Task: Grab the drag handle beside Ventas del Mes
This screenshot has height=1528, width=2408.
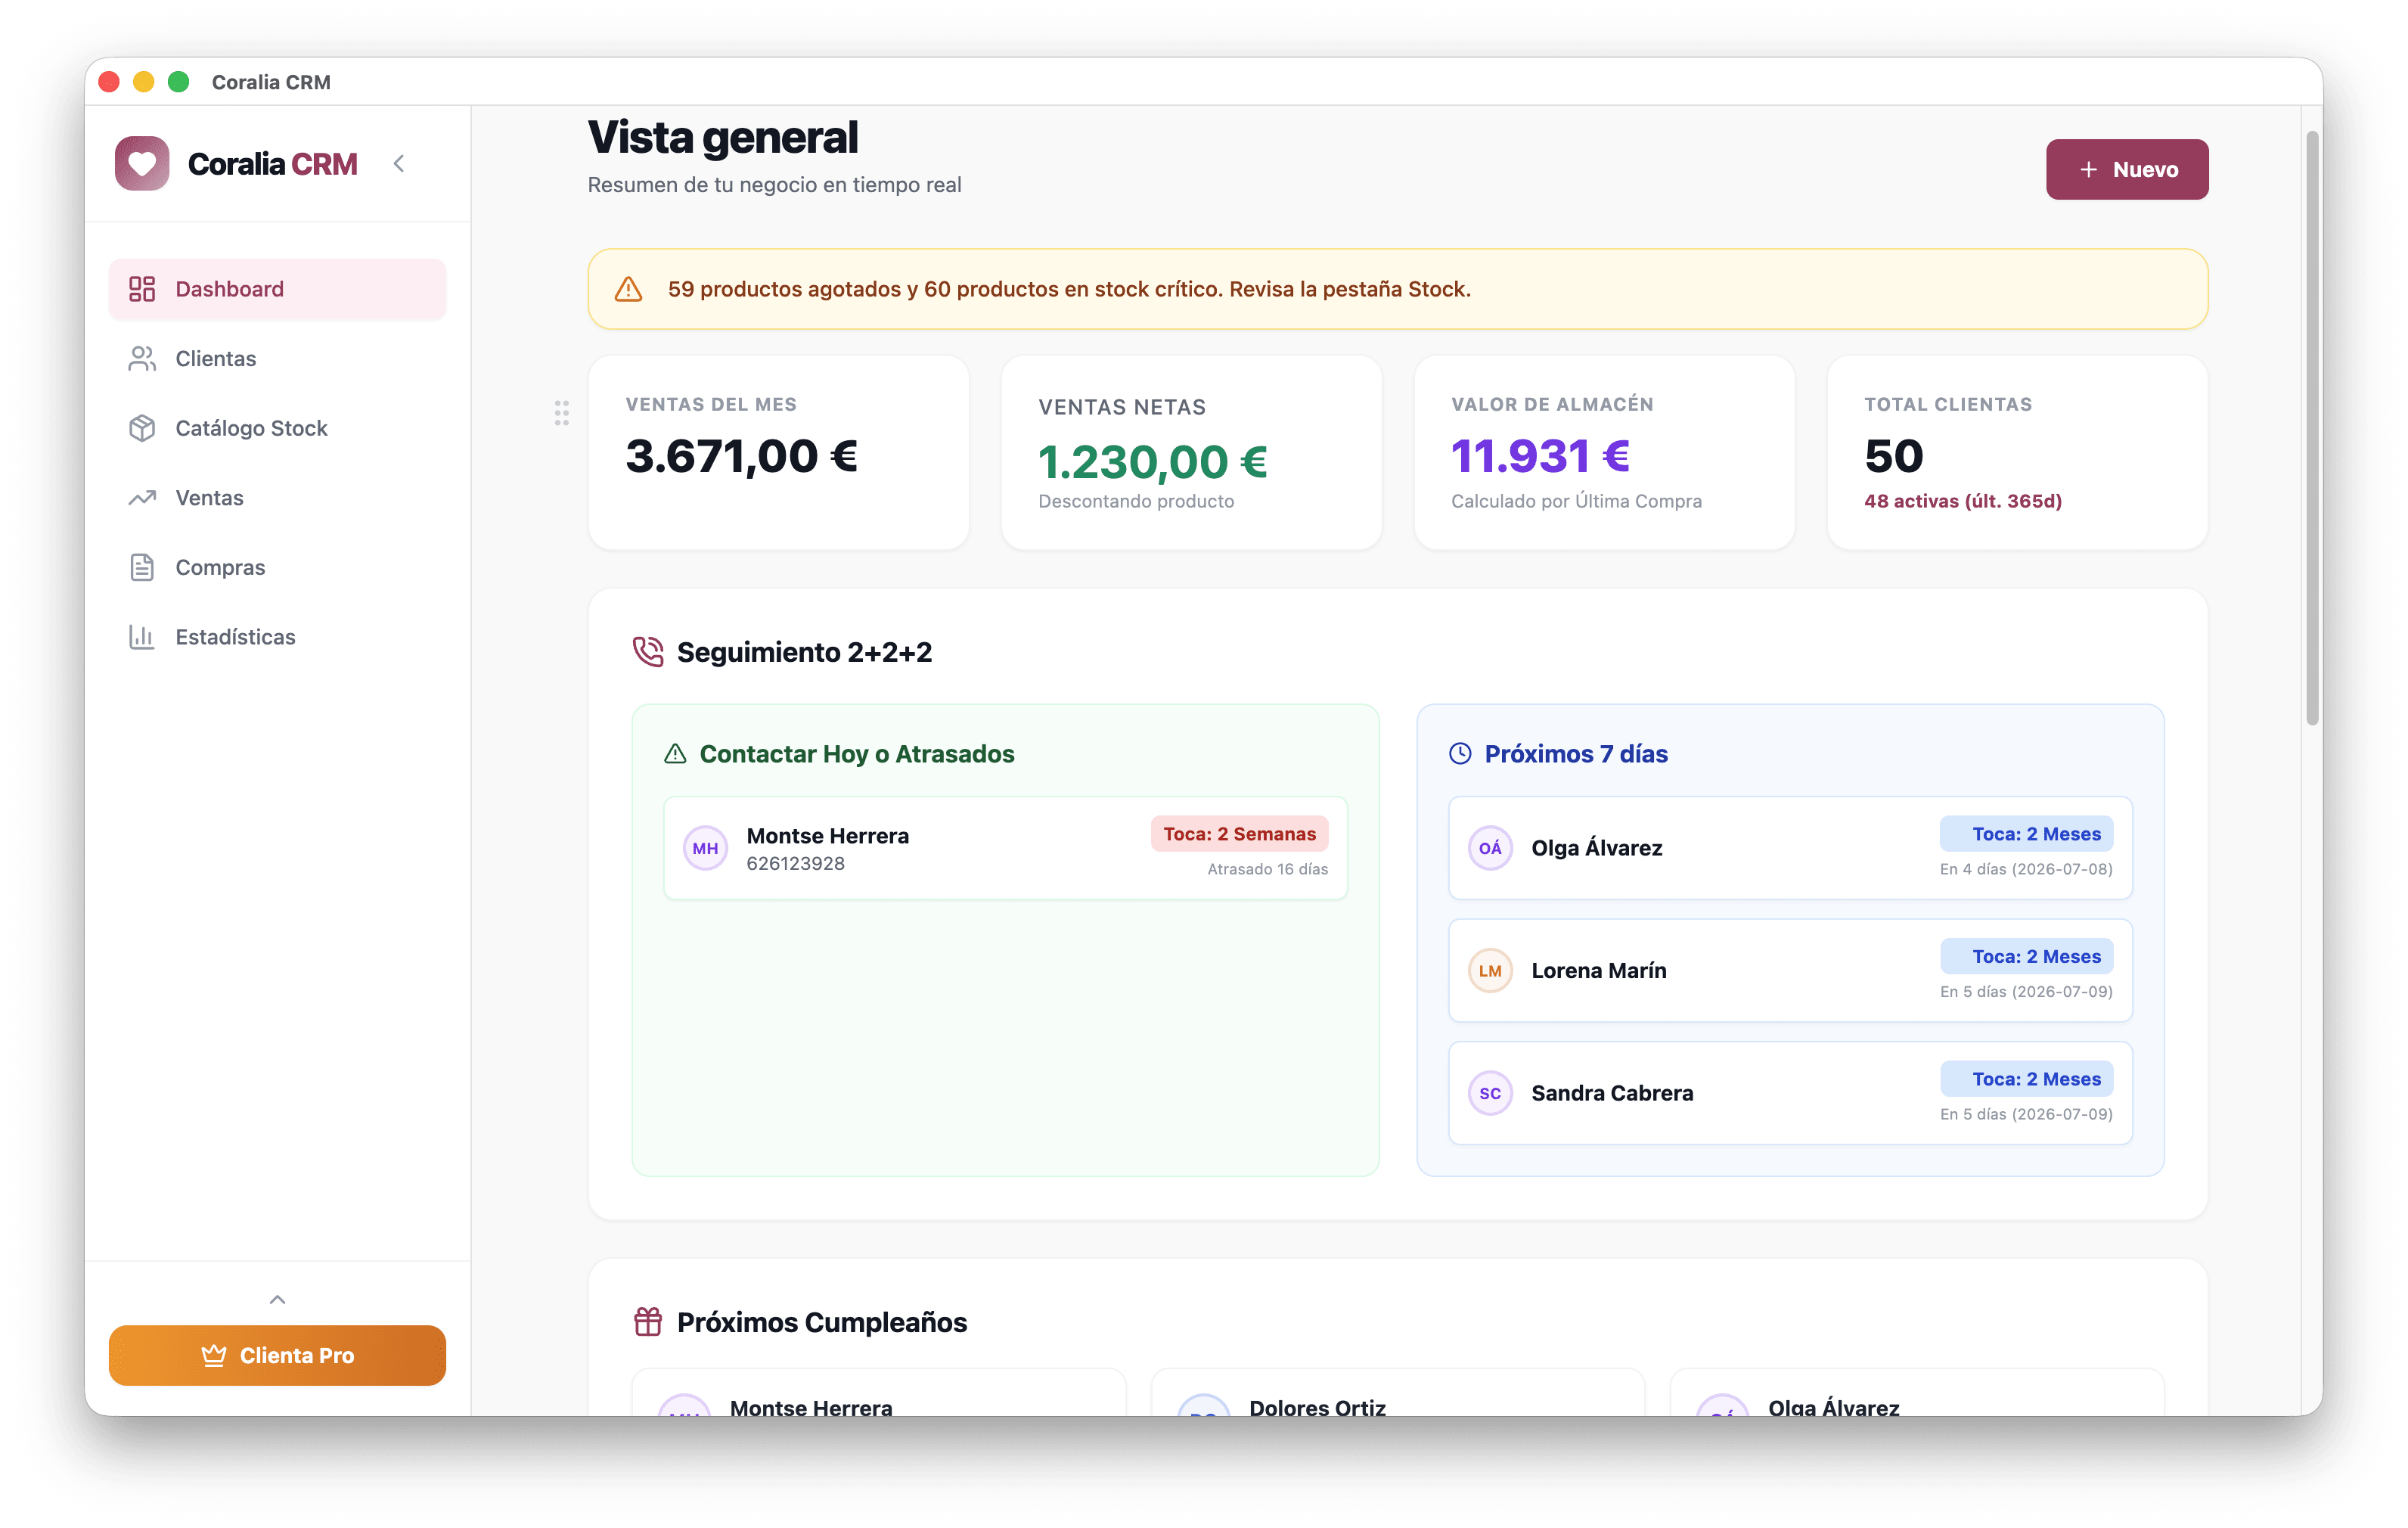Action: tap(562, 413)
